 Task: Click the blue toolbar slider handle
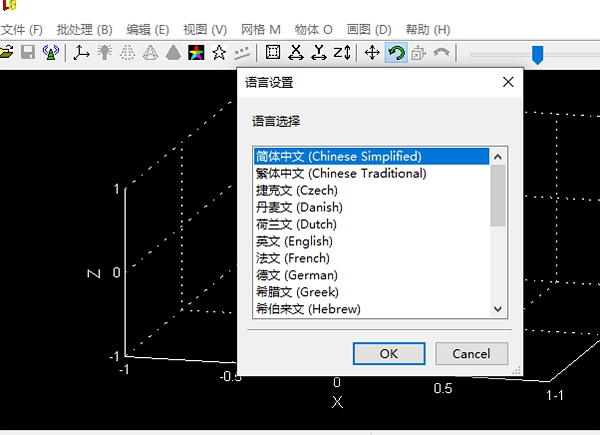[538, 55]
